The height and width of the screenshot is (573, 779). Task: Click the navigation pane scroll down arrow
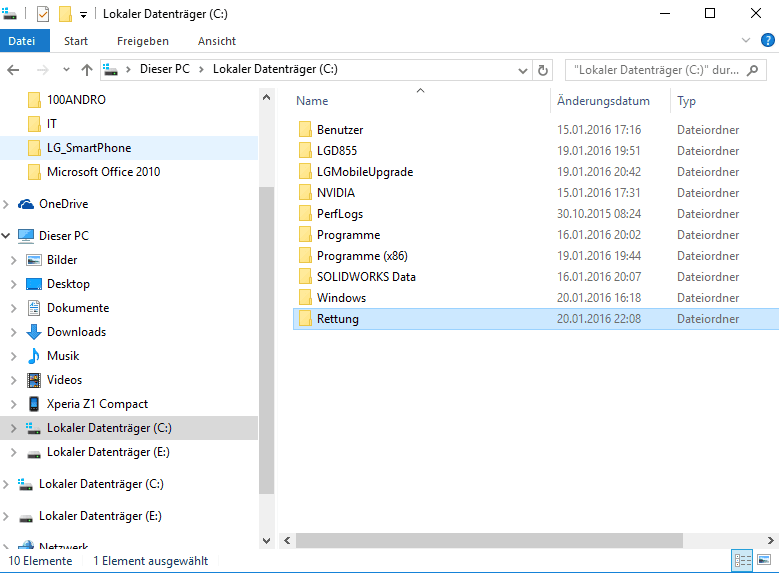pyautogui.click(x=266, y=541)
